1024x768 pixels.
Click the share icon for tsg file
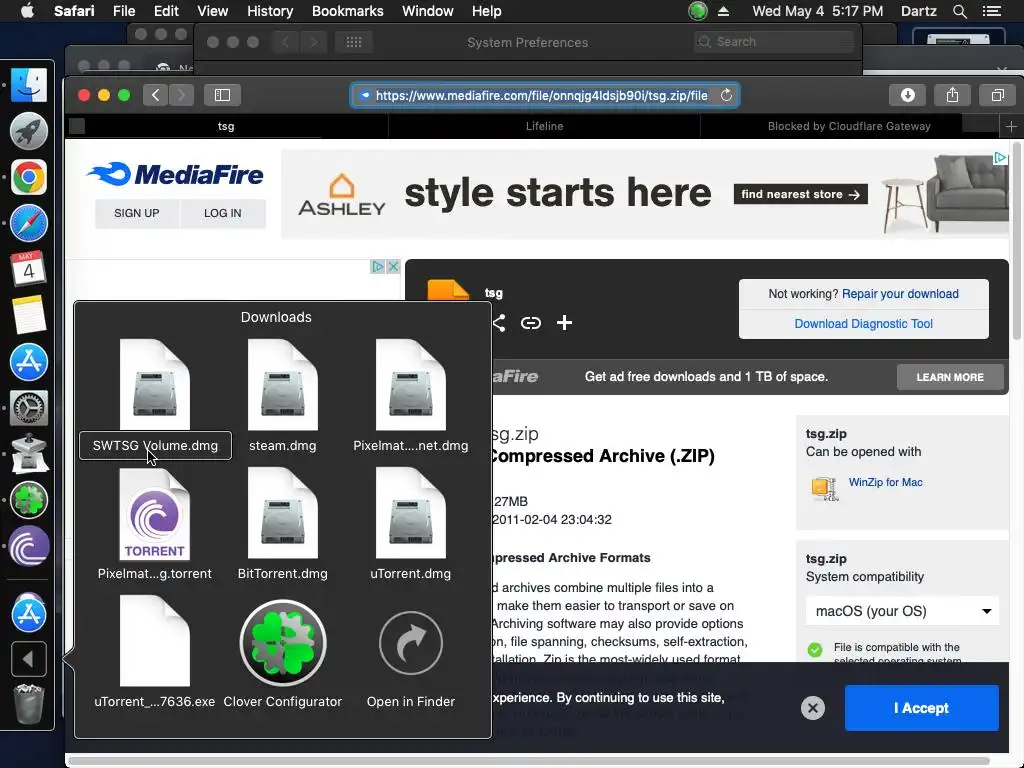click(x=499, y=323)
